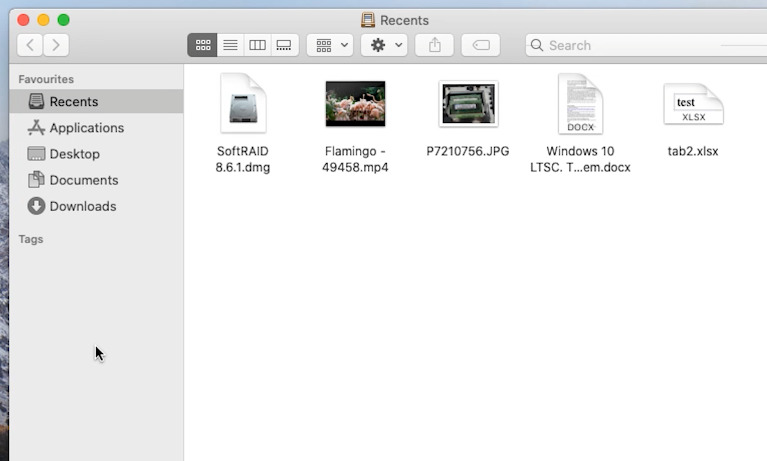The height and width of the screenshot is (461, 767).
Task: Select Recents in the sidebar
Action: [x=96, y=101]
